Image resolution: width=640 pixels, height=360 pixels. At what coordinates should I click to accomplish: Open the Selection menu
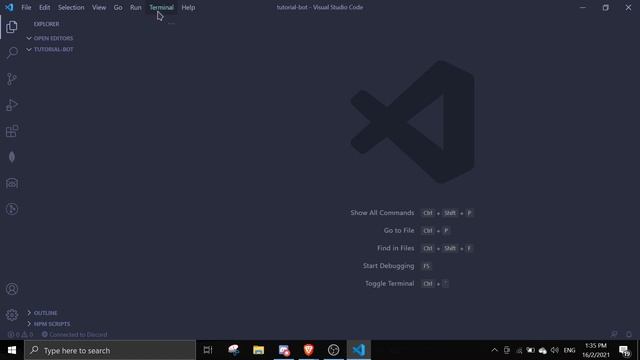tap(71, 7)
